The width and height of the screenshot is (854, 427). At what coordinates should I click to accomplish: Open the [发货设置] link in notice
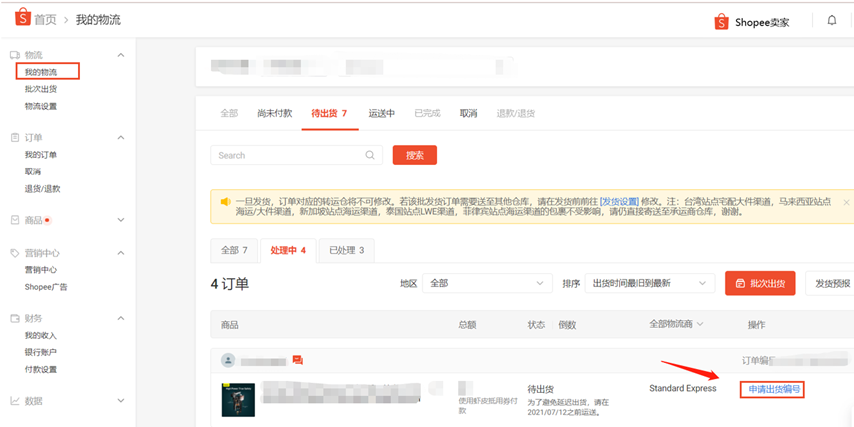pyautogui.click(x=619, y=202)
